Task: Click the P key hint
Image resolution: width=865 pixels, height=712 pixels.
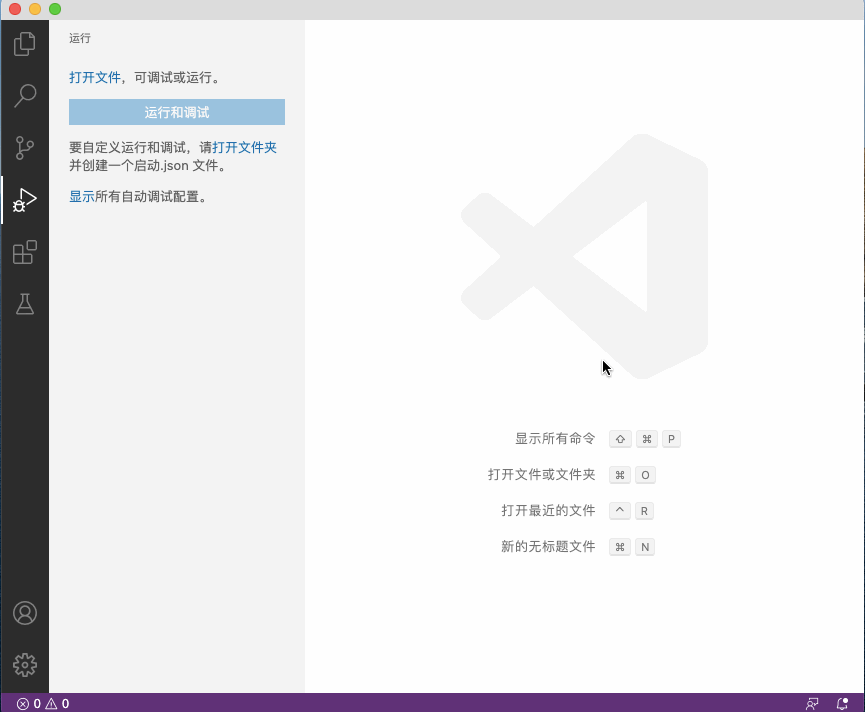Action: [x=671, y=439]
